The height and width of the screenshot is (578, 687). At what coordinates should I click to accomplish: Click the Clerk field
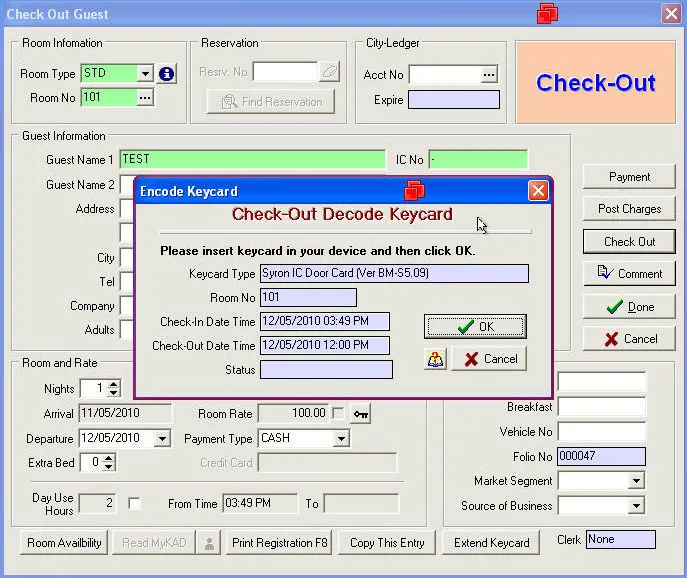(621, 539)
